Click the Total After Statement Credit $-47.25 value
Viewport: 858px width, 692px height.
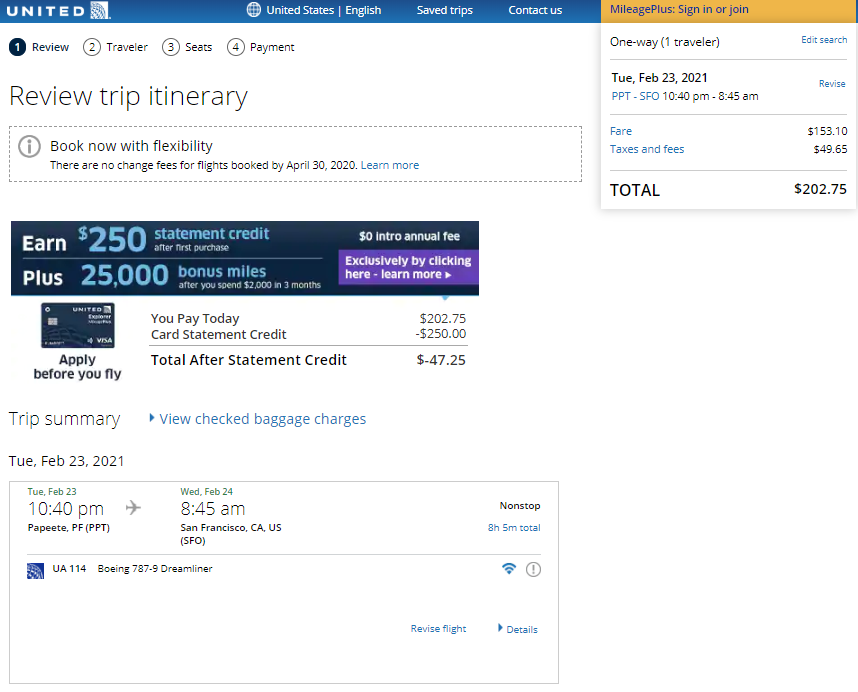440,360
